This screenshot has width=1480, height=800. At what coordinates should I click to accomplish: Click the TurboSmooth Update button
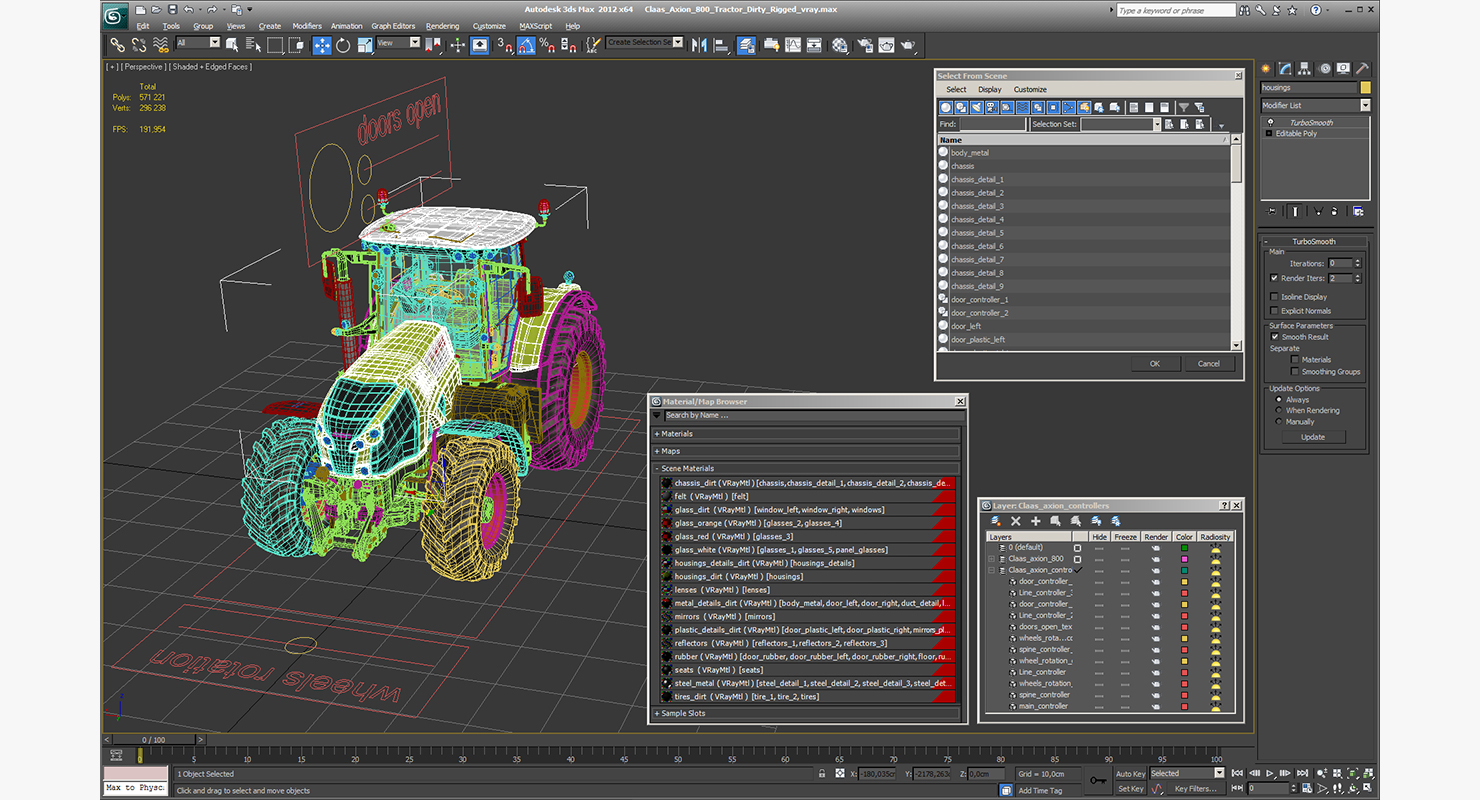pyautogui.click(x=1313, y=437)
